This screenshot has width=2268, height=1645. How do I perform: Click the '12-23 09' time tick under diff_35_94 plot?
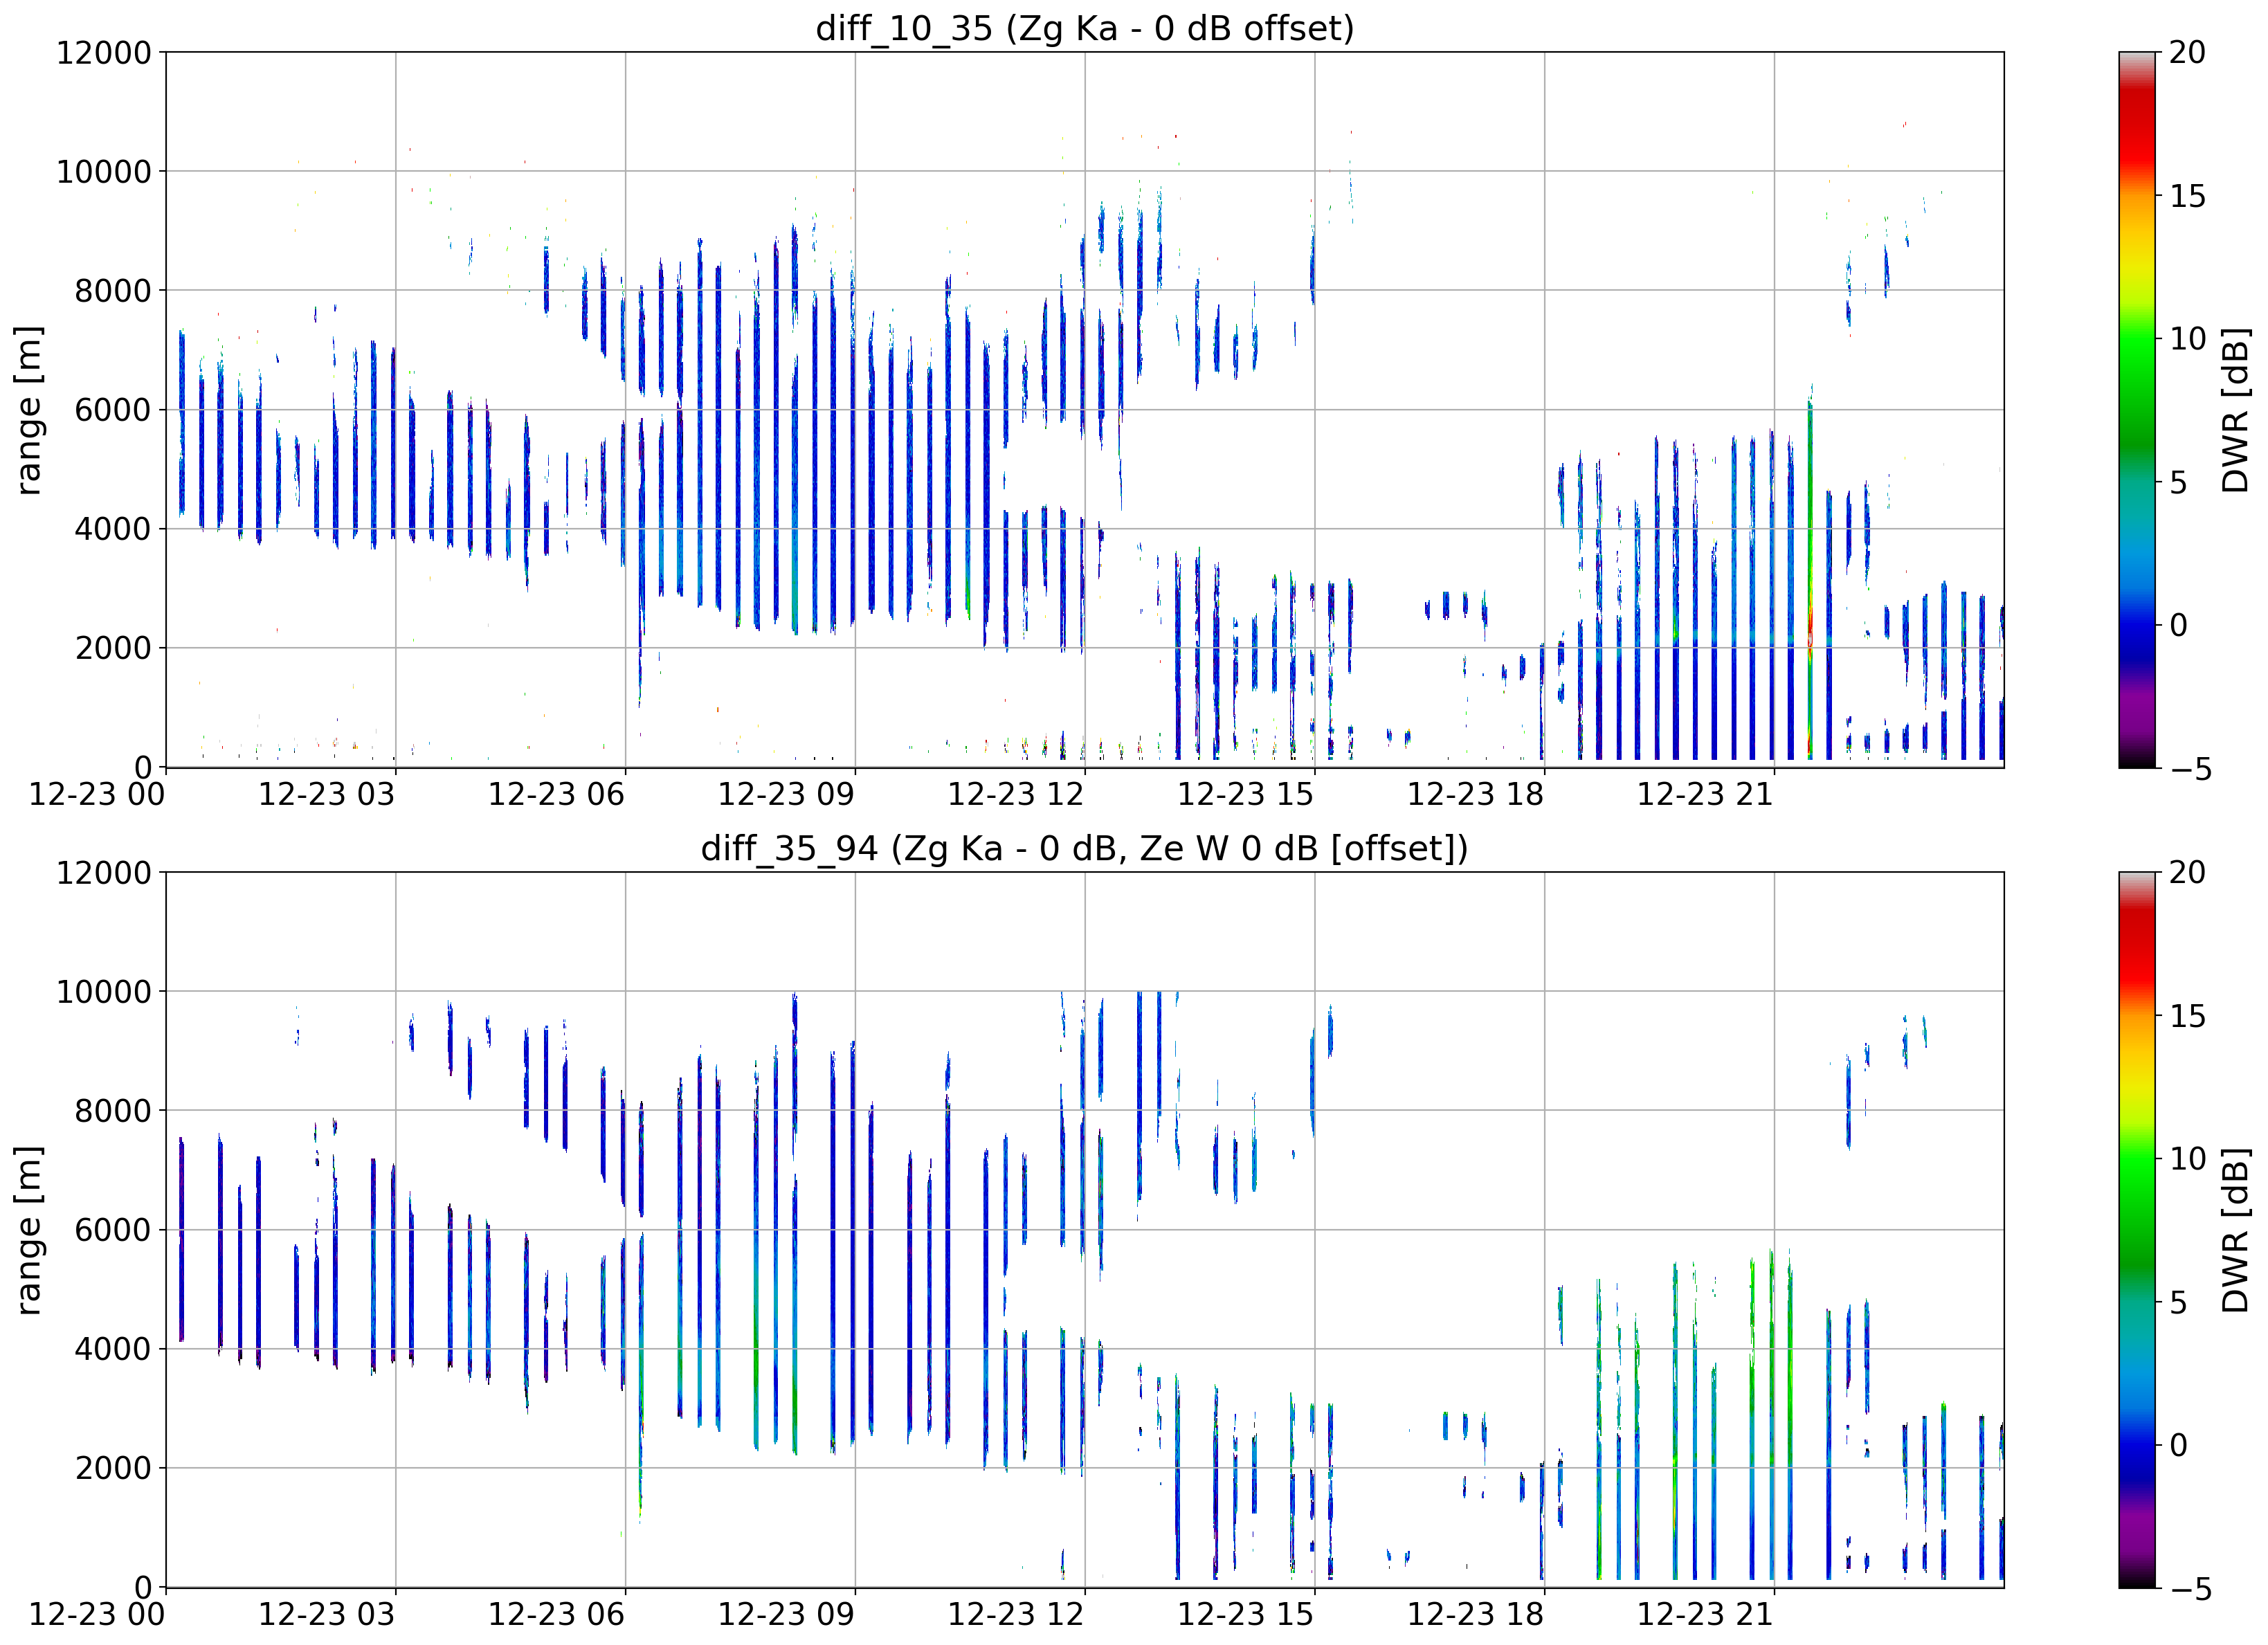pos(786,1614)
